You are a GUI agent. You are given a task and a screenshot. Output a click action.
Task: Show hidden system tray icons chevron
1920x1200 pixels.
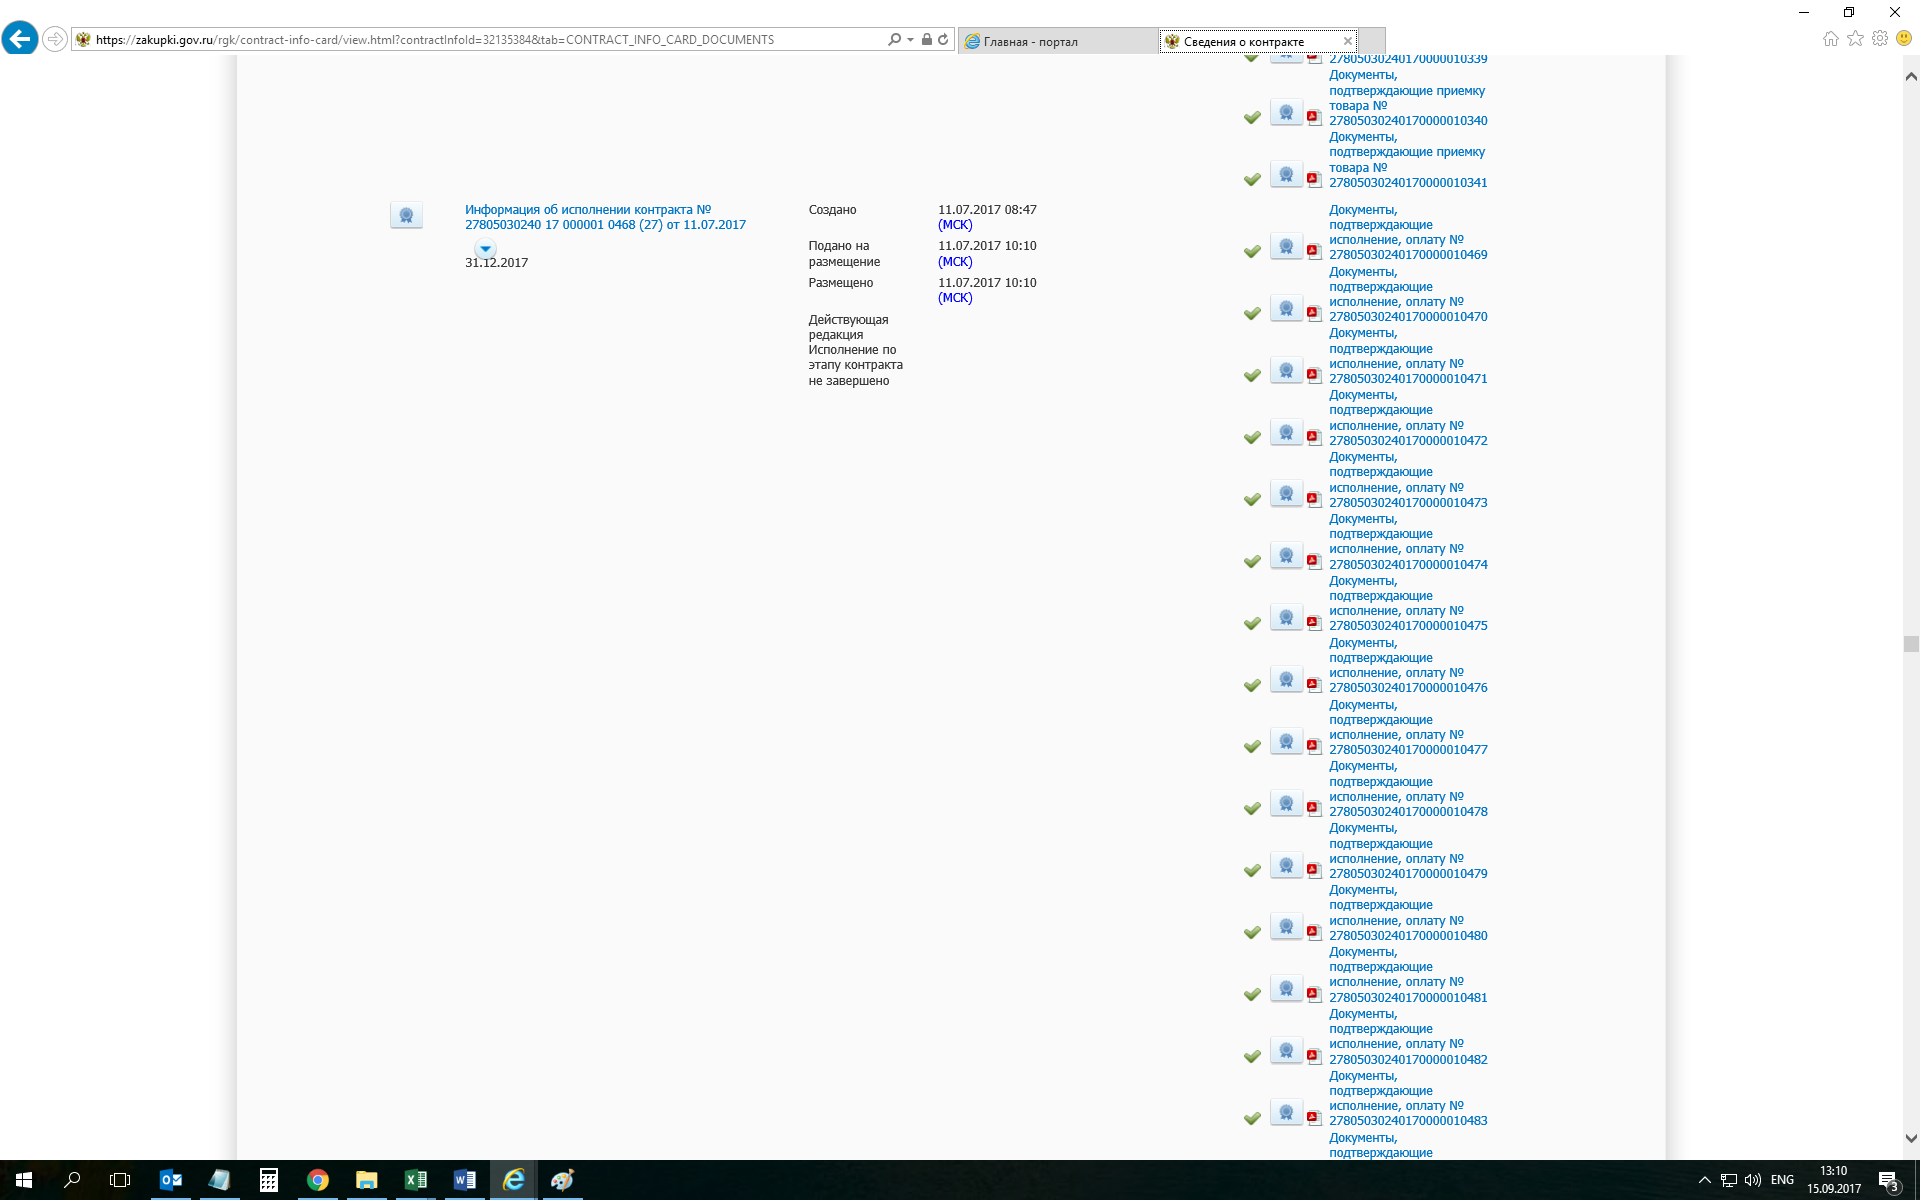tap(1704, 1180)
